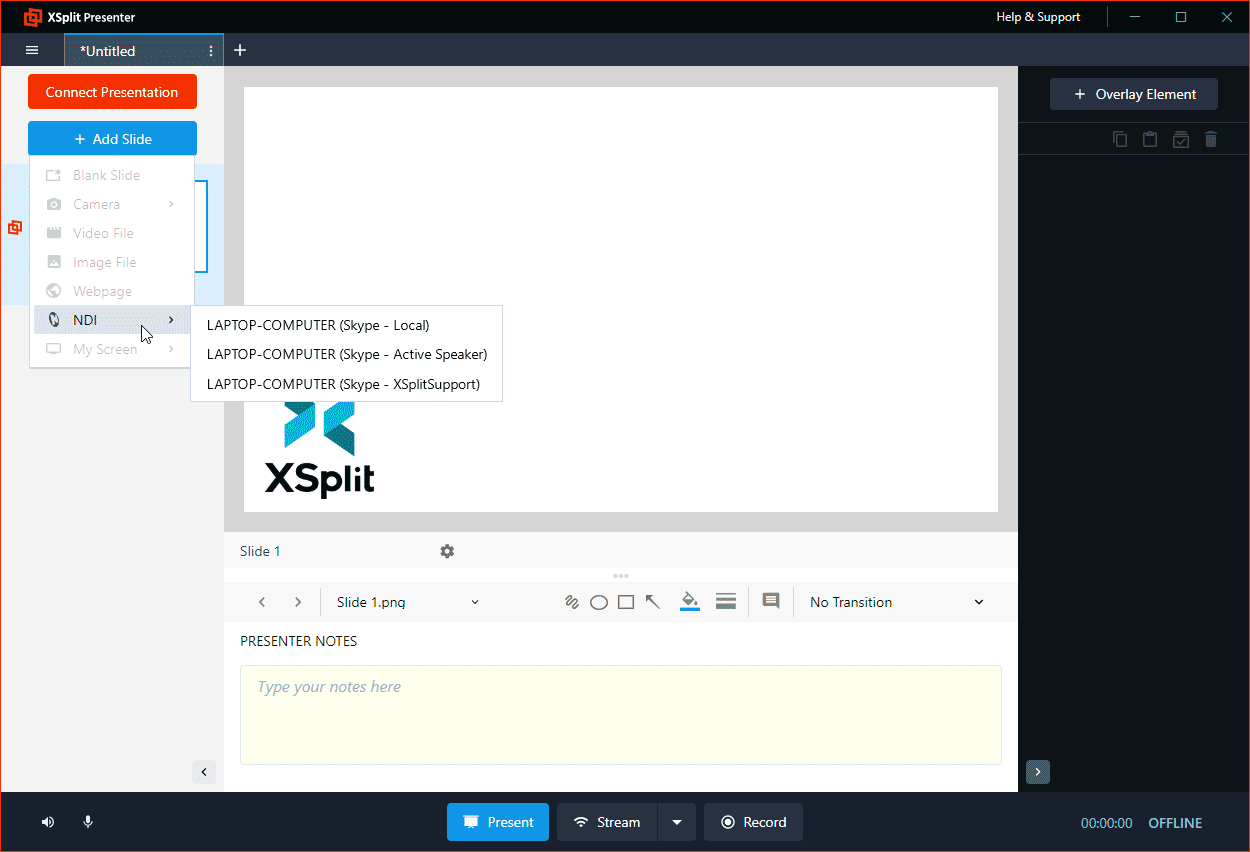Click the Add Slide button

pyautogui.click(x=112, y=139)
